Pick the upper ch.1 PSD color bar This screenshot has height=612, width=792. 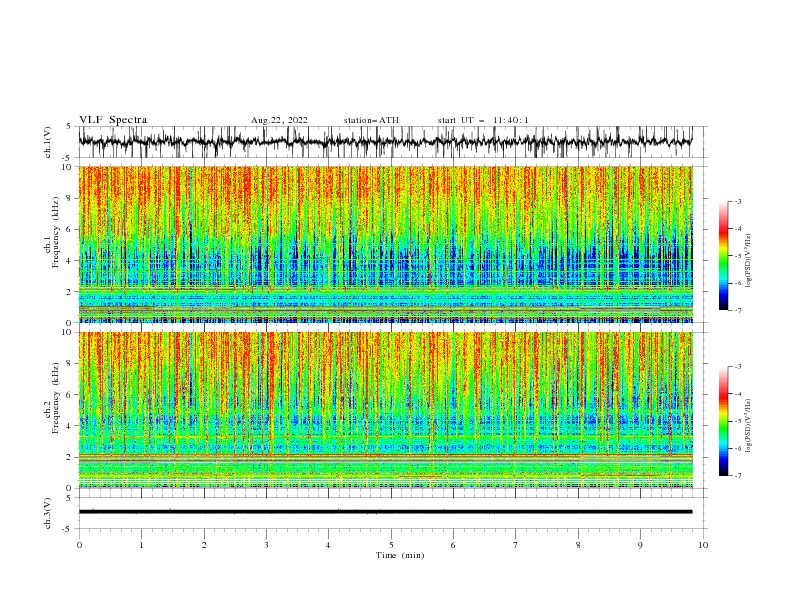click(x=723, y=256)
